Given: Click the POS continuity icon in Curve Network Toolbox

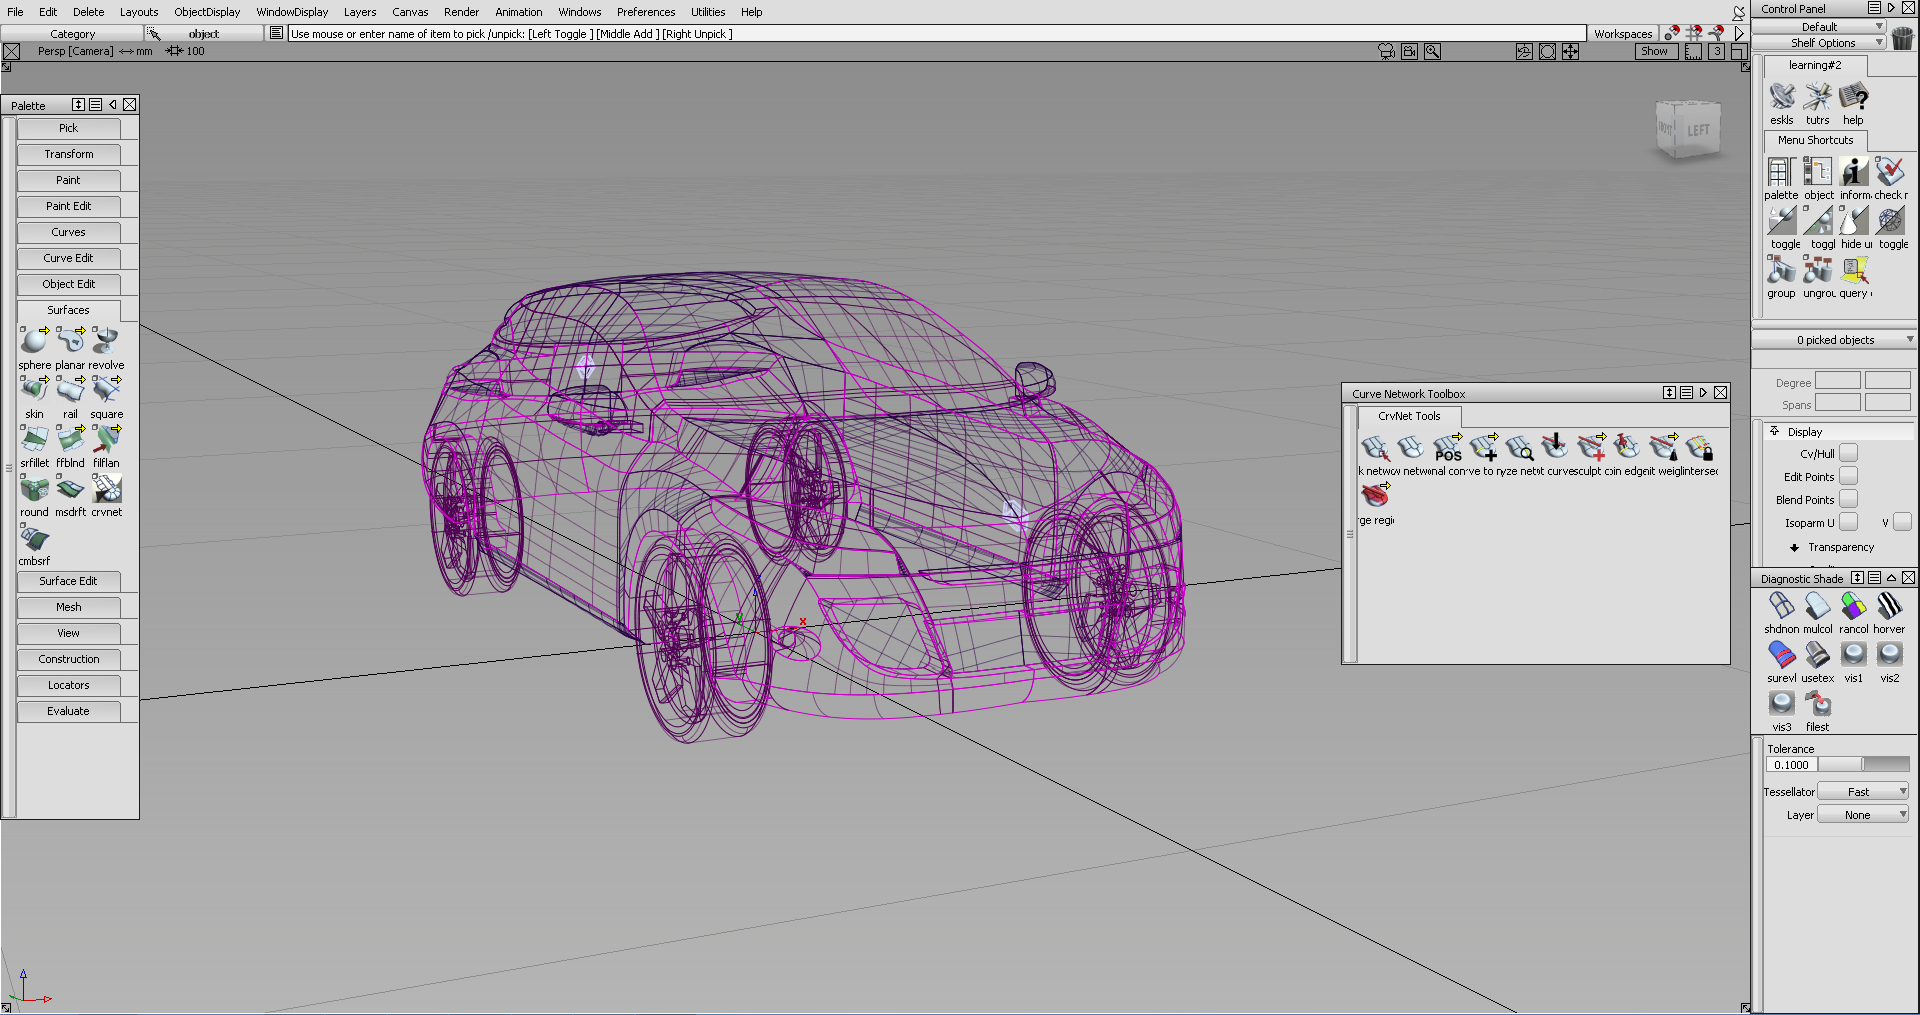Looking at the screenshot, I should (1447, 448).
